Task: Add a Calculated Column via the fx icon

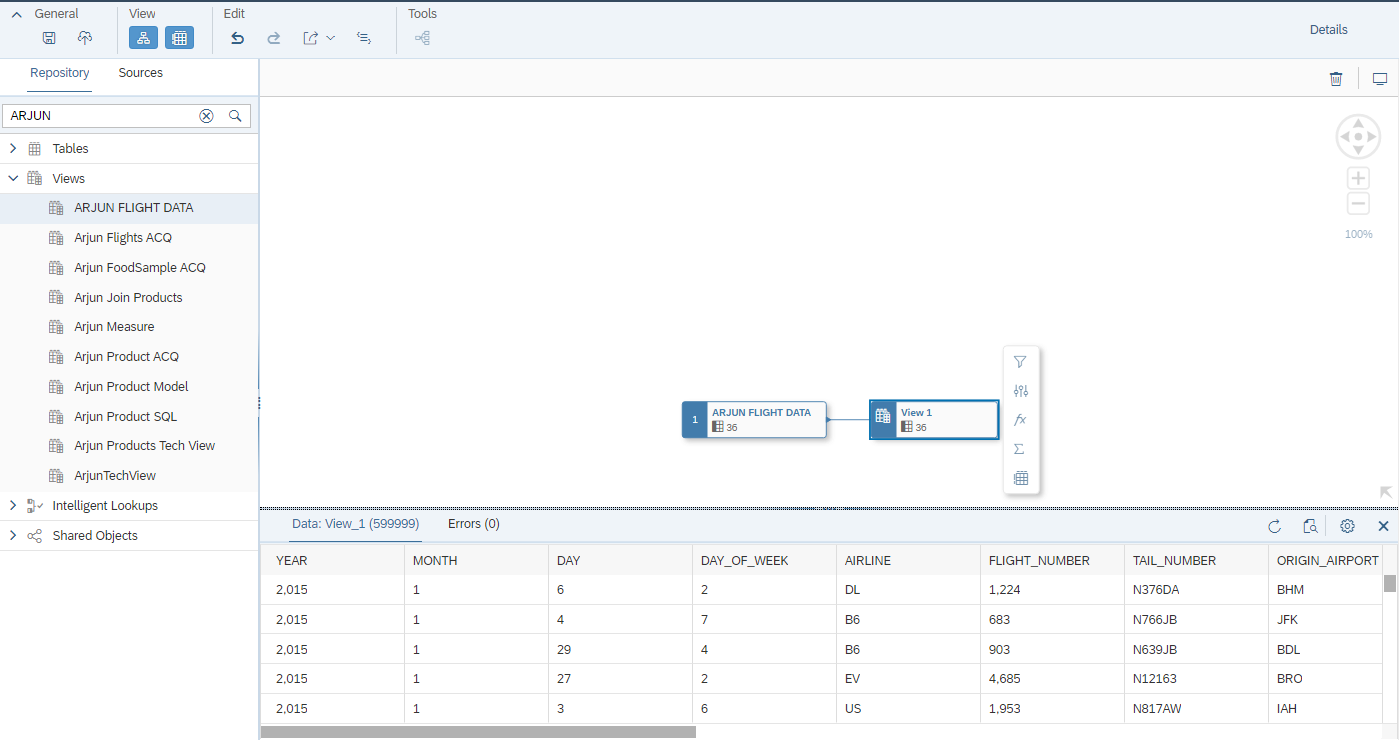Action: click(x=1021, y=419)
